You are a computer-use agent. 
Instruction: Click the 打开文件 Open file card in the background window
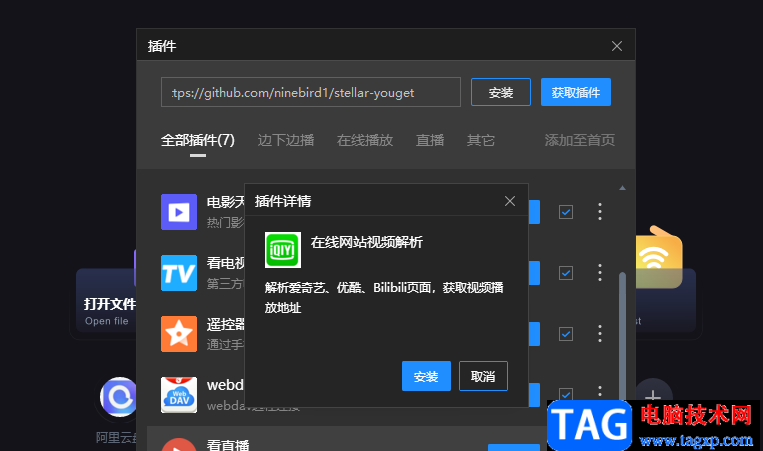pyautogui.click(x=107, y=301)
